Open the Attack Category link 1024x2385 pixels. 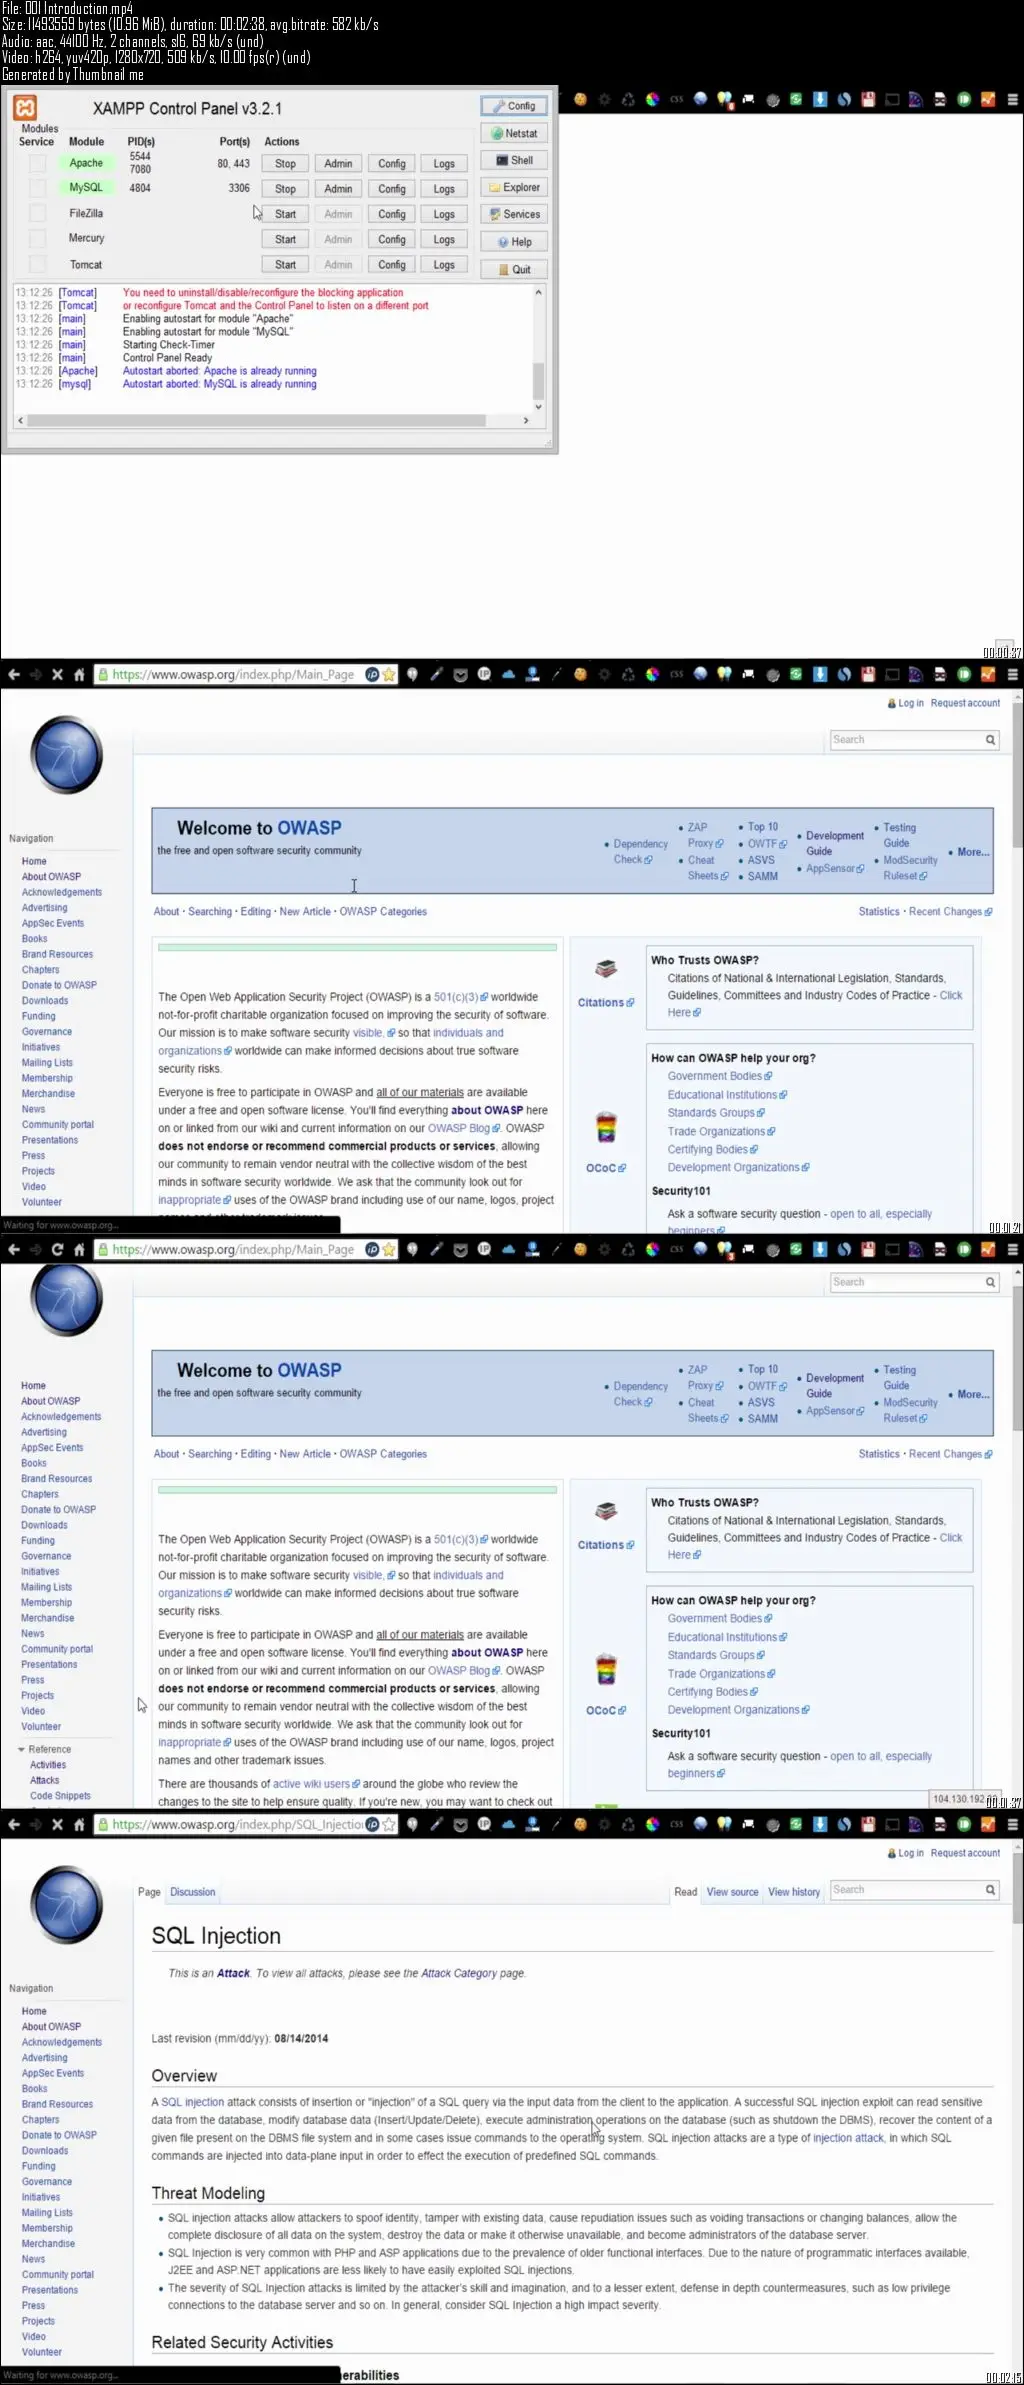[459, 1973]
